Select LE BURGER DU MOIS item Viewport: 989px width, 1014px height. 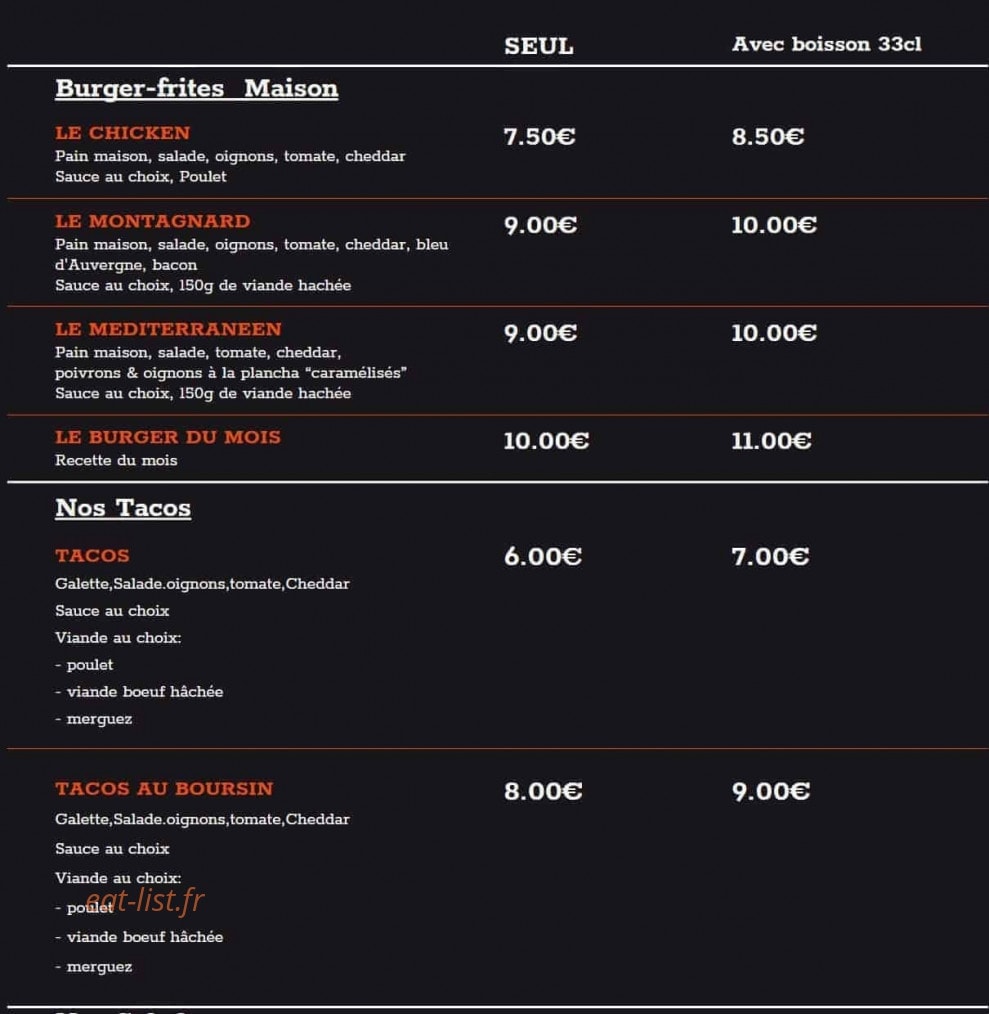[x=168, y=437]
